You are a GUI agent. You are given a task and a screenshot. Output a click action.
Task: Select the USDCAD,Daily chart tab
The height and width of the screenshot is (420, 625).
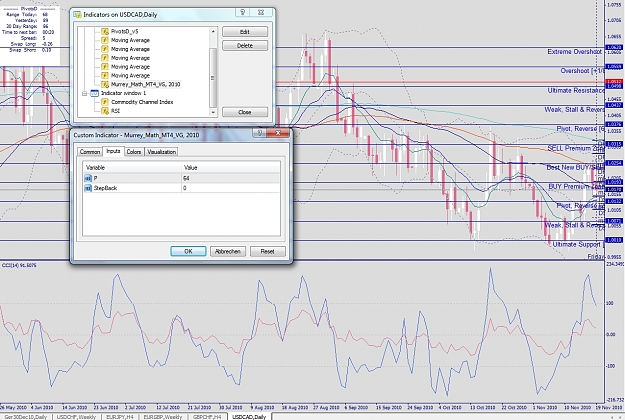coord(249,417)
